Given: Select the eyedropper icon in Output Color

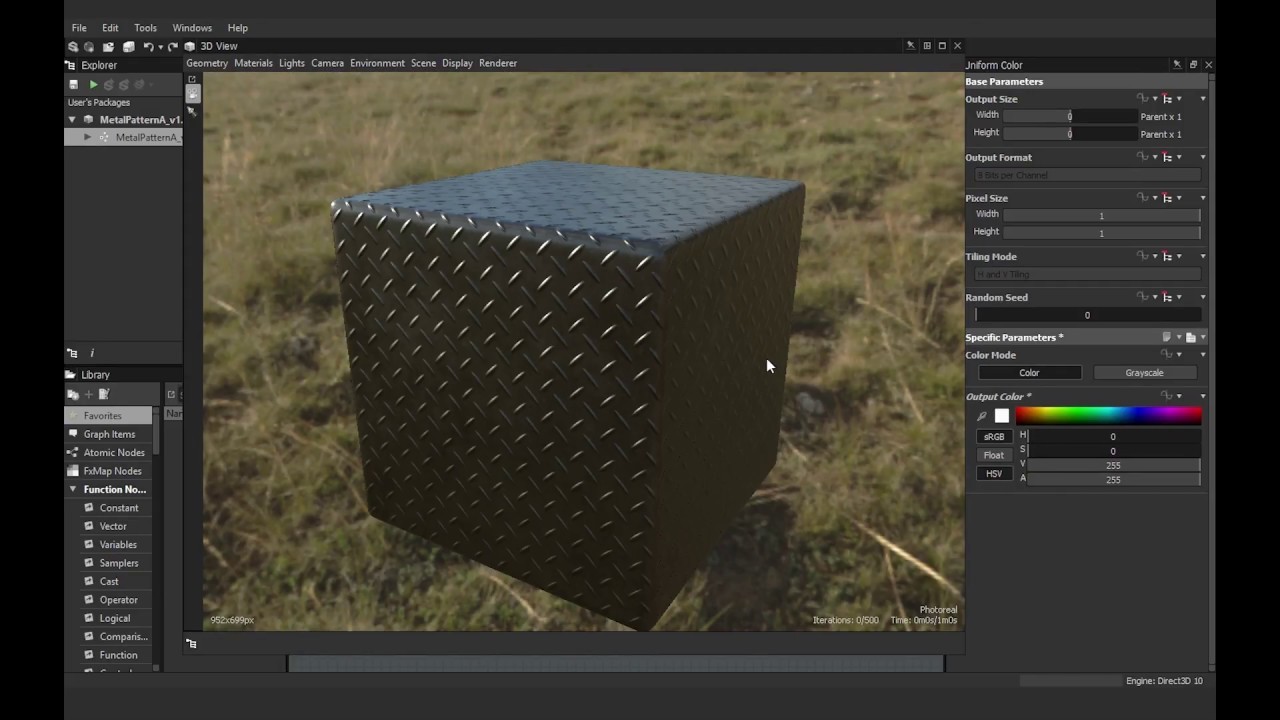Looking at the screenshot, I should click(981, 414).
